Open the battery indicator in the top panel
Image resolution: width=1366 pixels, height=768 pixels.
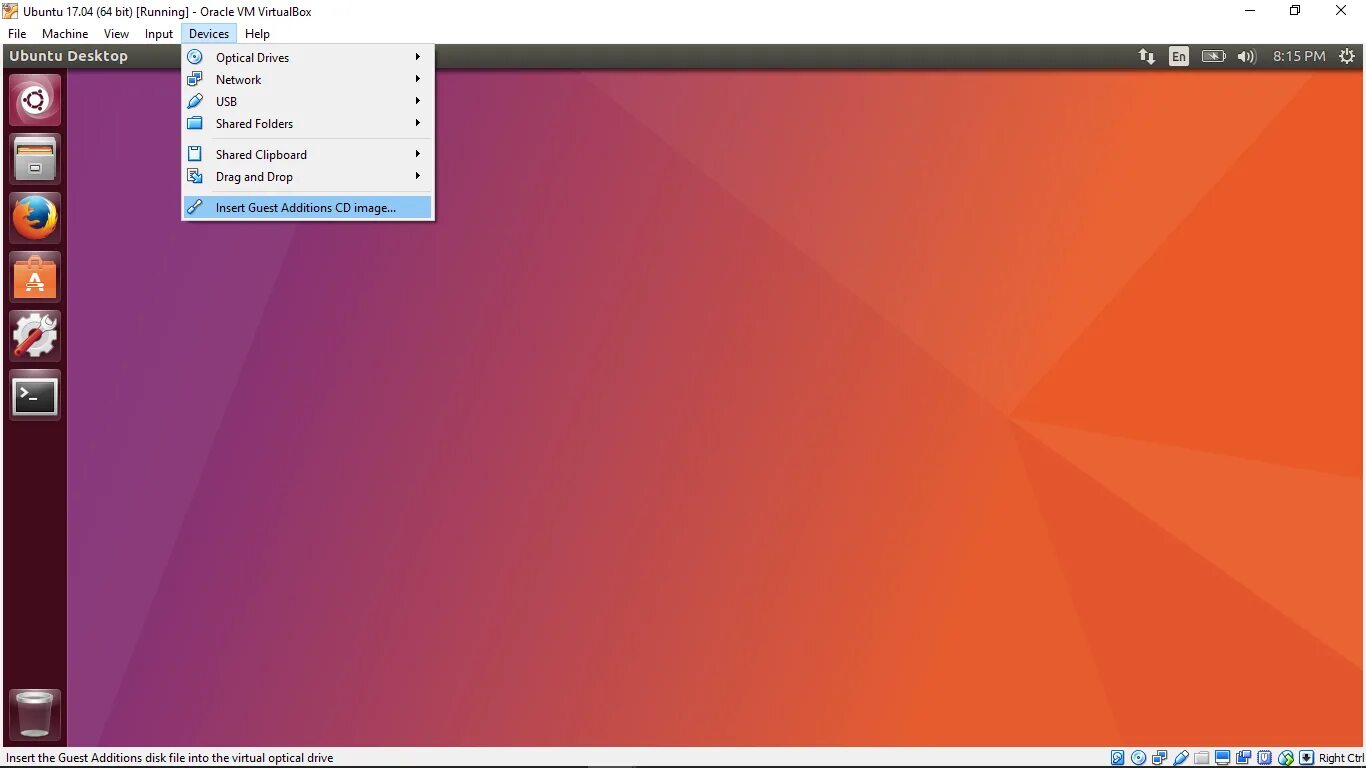coord(1213,57)
